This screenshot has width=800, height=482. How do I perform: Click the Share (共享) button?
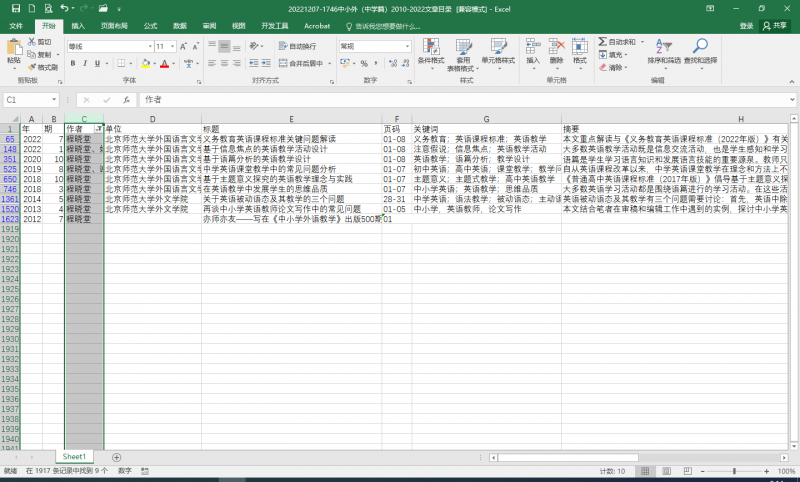[x=774, y=26]
